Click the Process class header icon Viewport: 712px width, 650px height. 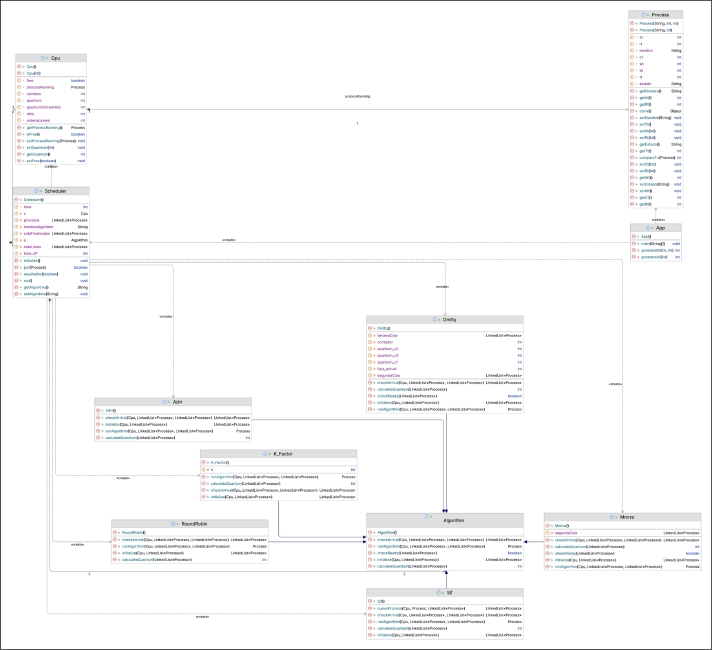click(x=644, y=16)
